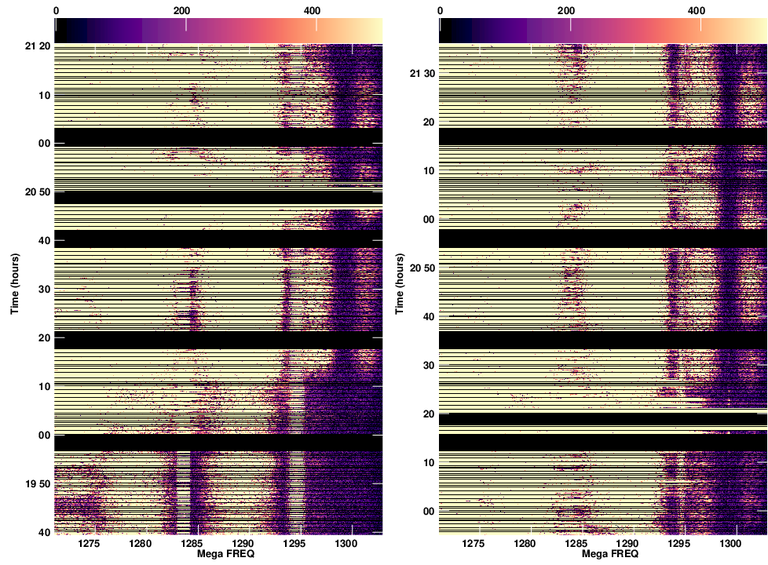
Task: Click the '21 20' time tick on left plot
Action: click(37, 47)
